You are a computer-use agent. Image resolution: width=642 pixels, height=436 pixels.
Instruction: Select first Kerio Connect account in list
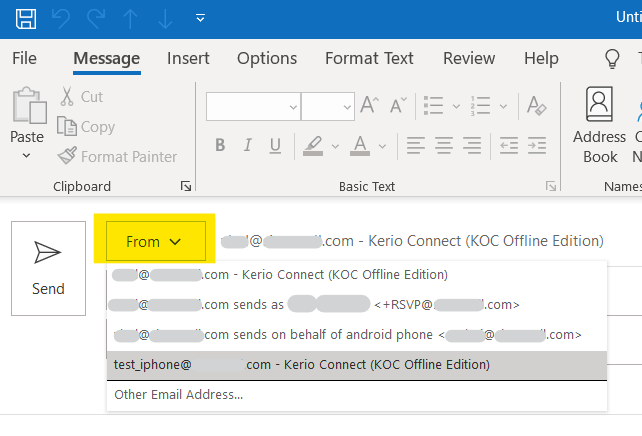(x=357, y=274)
